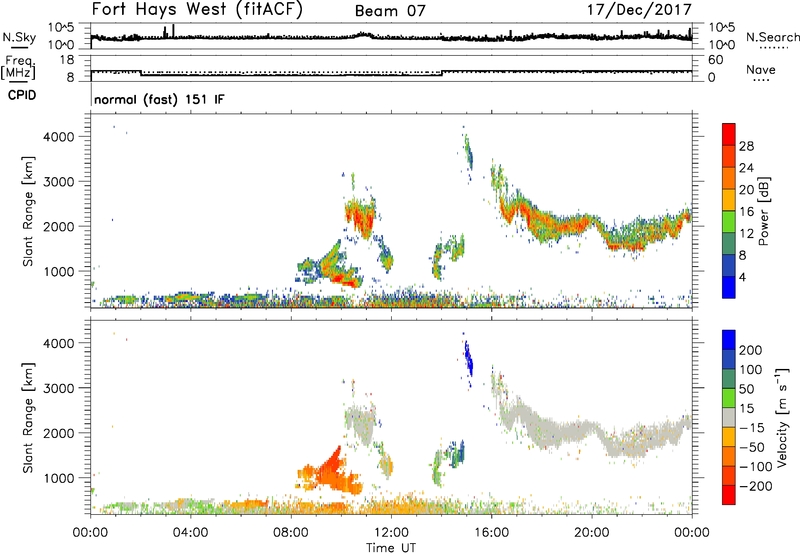This screenshot has width=800, height=554.
Task: Click the '20:00' time axis tick label
Action: click(x=591, y=533)
